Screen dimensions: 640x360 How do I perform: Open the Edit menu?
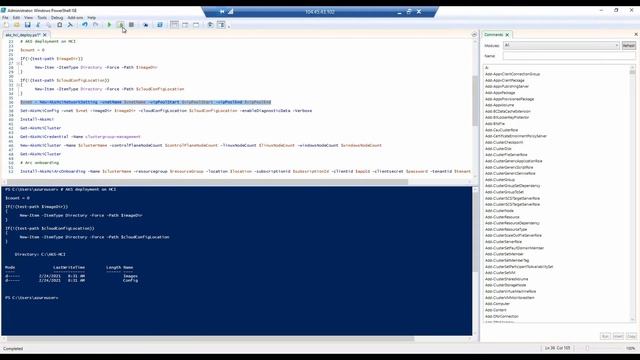16,18
